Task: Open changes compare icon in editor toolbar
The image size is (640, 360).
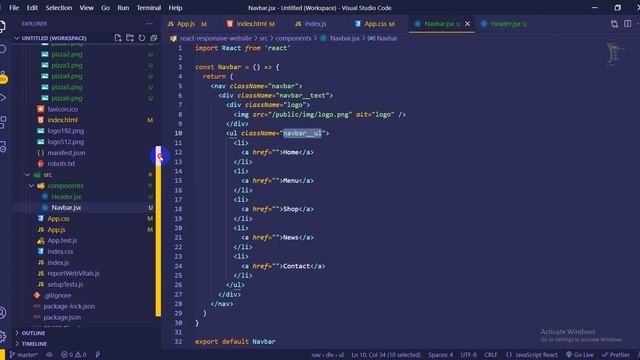Action: (x=614, y=24)
